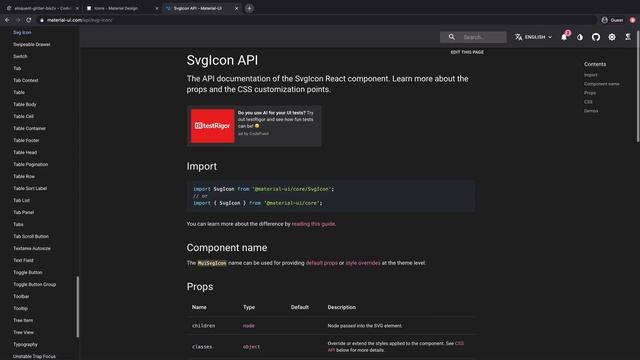640x360 pixels.
Task: Switch to the Icons - Material Design tab
Action: click(x=121, y=8)
